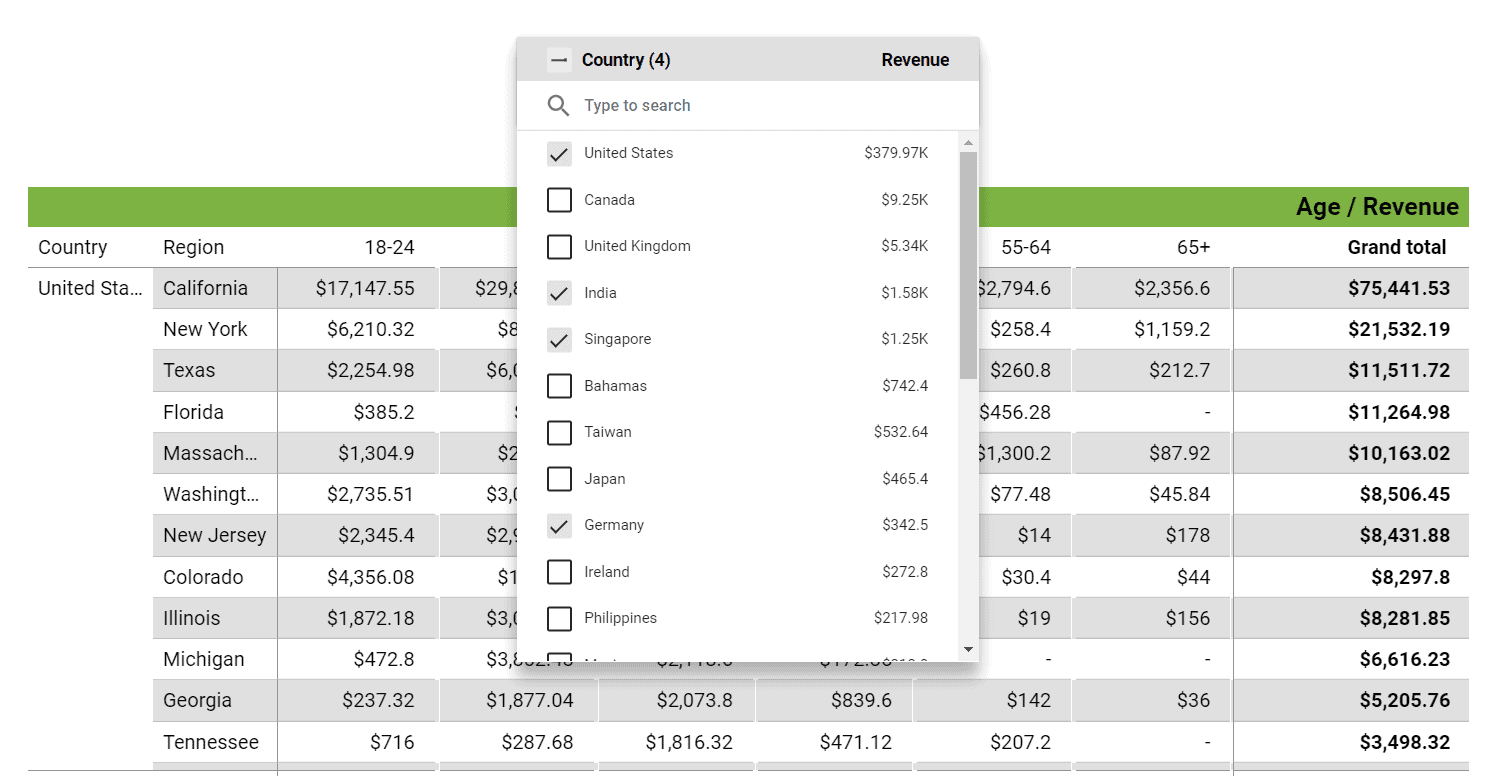1492x776 pixels.
Task: Uncheck India from the filter list
Action: click(x=559, y=293)
